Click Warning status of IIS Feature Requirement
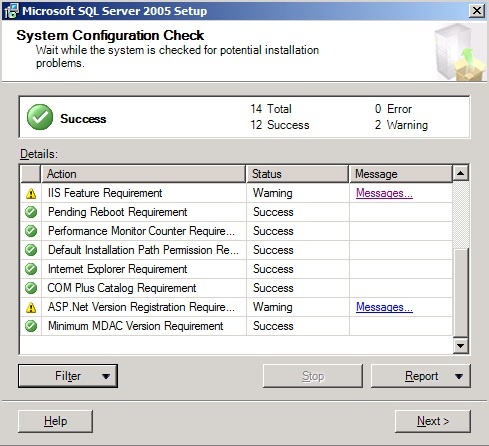This screenshot has height=446, width=489. tap(273, 193)
